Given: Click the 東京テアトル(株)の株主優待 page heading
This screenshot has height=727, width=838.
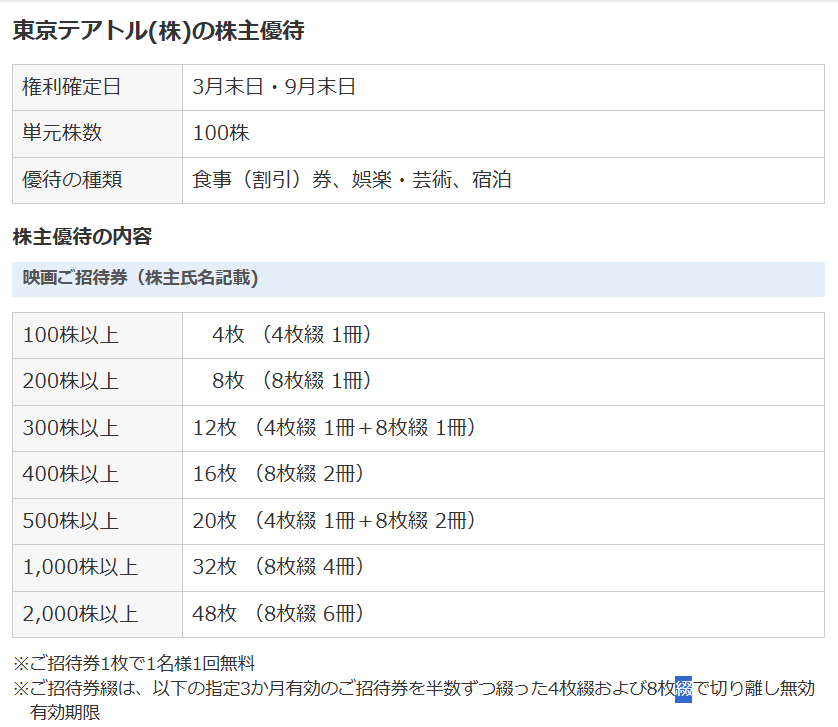Looking at the screenshot, I should tap(158, 31).
